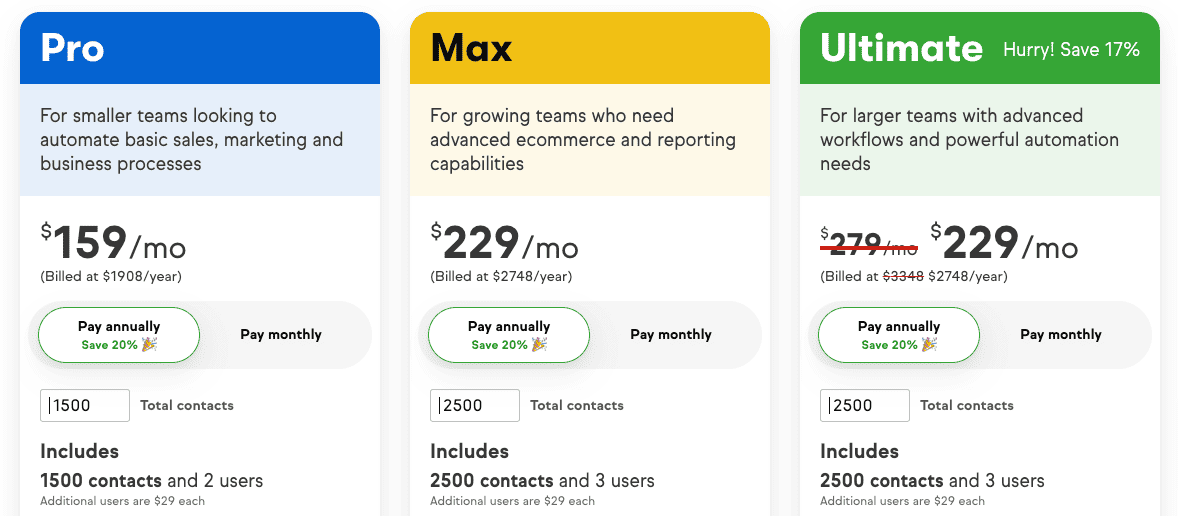Click Ultimate plan total contacts field
The height and width of the screenshot is (516, 1178).
865,406
